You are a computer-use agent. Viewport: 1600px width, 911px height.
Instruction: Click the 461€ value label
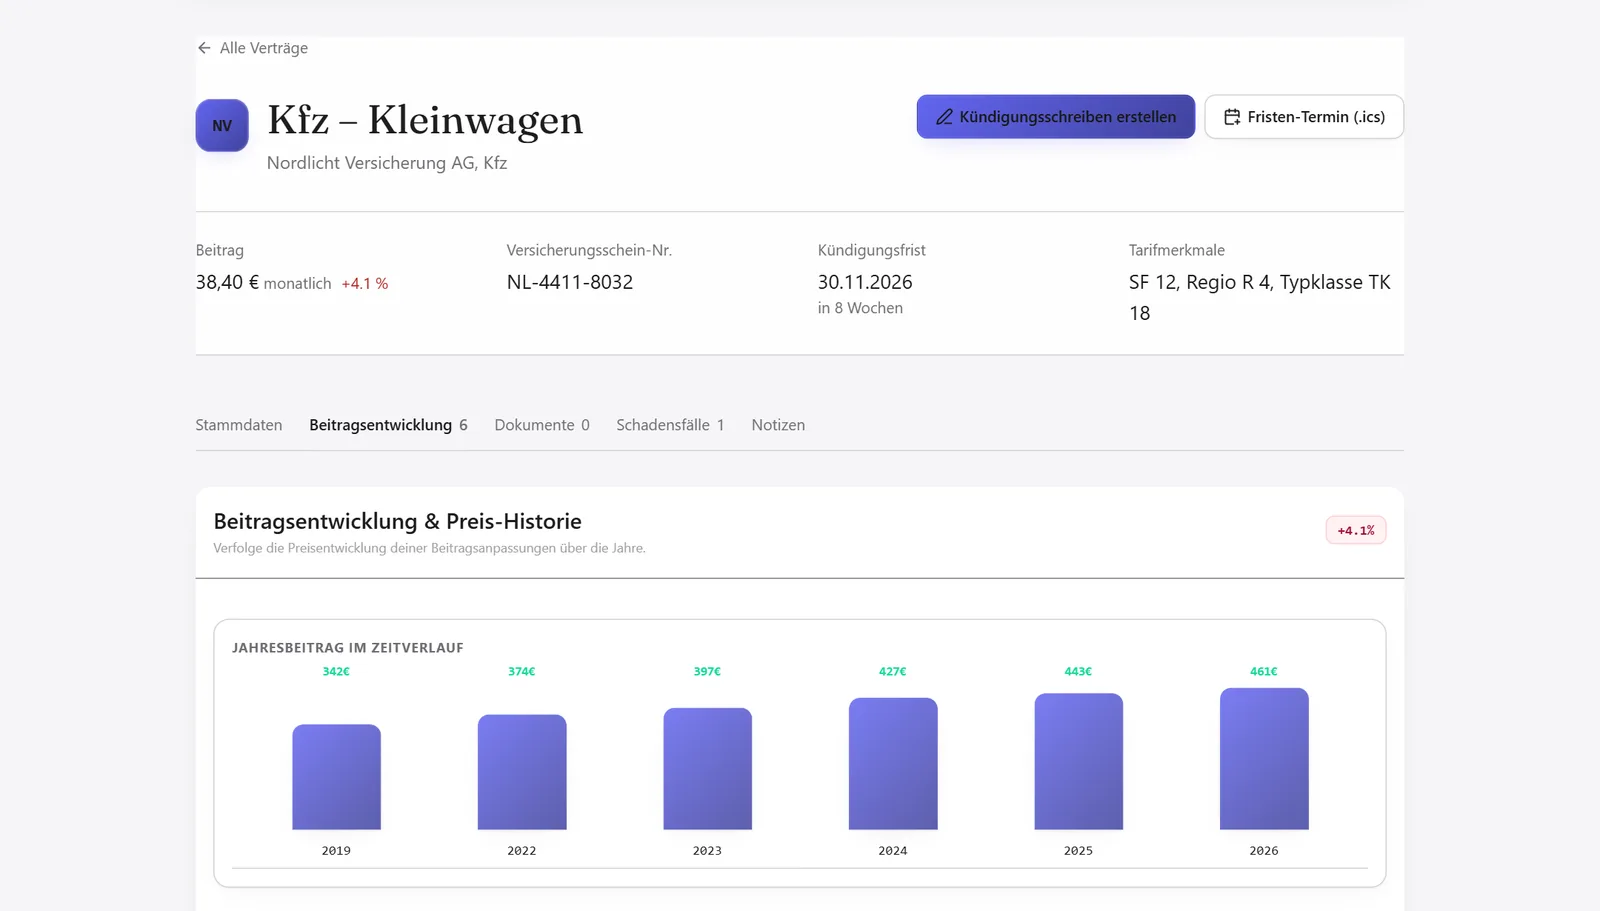(x=1264, y=672)
